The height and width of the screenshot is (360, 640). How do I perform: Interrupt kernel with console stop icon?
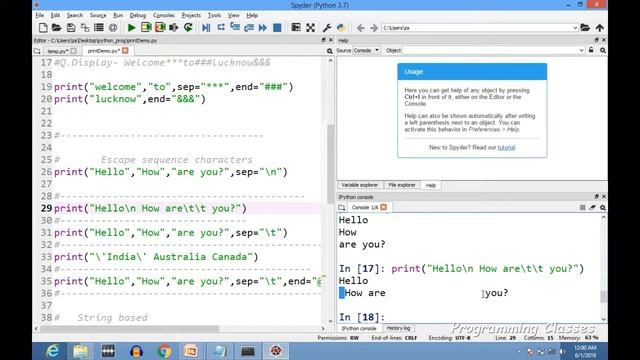582,207
